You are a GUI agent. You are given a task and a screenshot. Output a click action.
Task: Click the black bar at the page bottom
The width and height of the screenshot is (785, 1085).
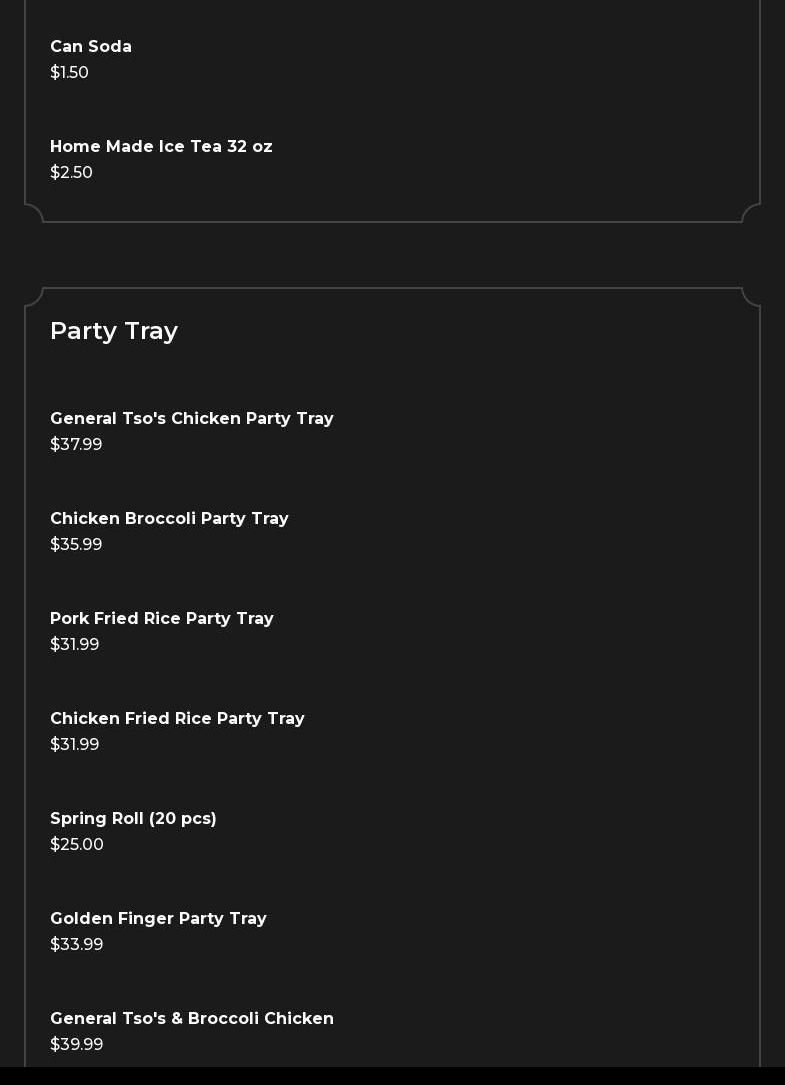pyautogui.click(x=392, y=1076)
